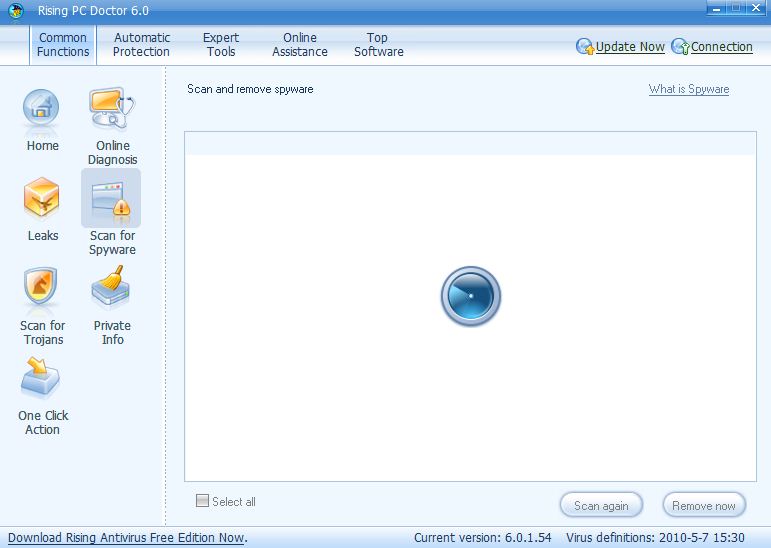Viewport: 771px width, 548px height.
Task: Open Private Info cleaner icon
Action: [111, 288]
